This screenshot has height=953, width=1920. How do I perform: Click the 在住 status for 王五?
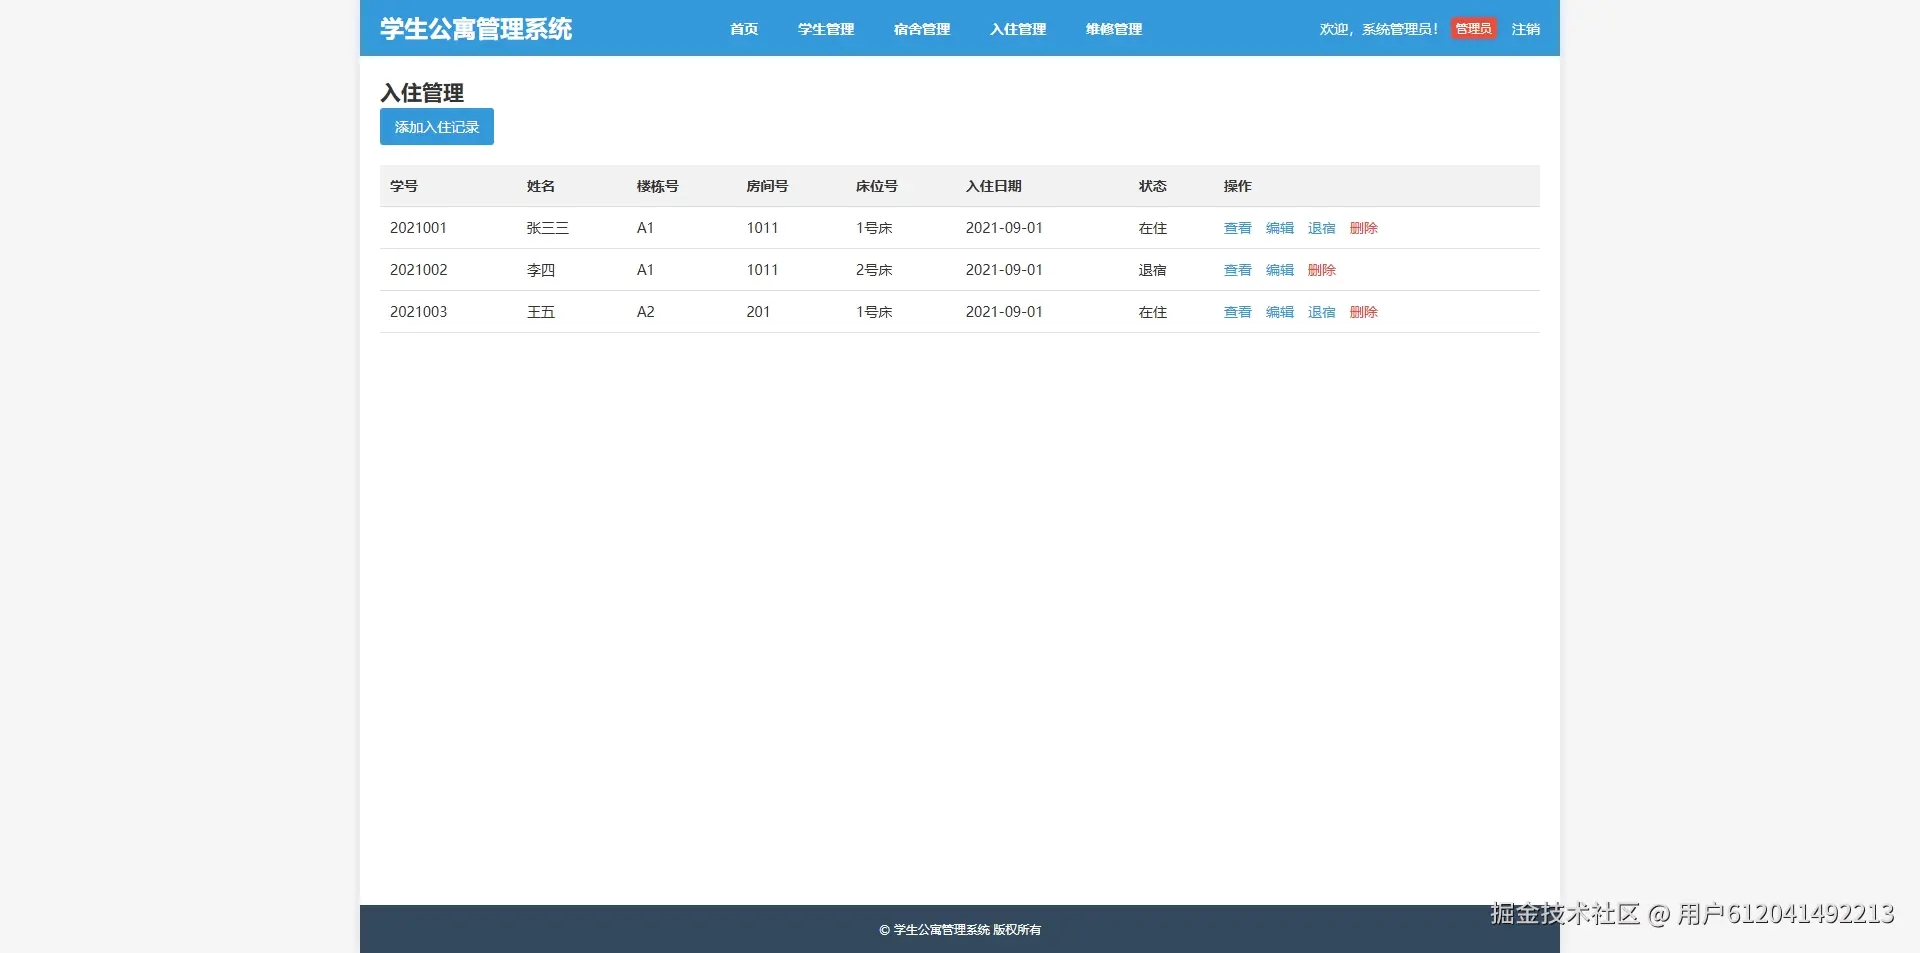(1153, 312)
